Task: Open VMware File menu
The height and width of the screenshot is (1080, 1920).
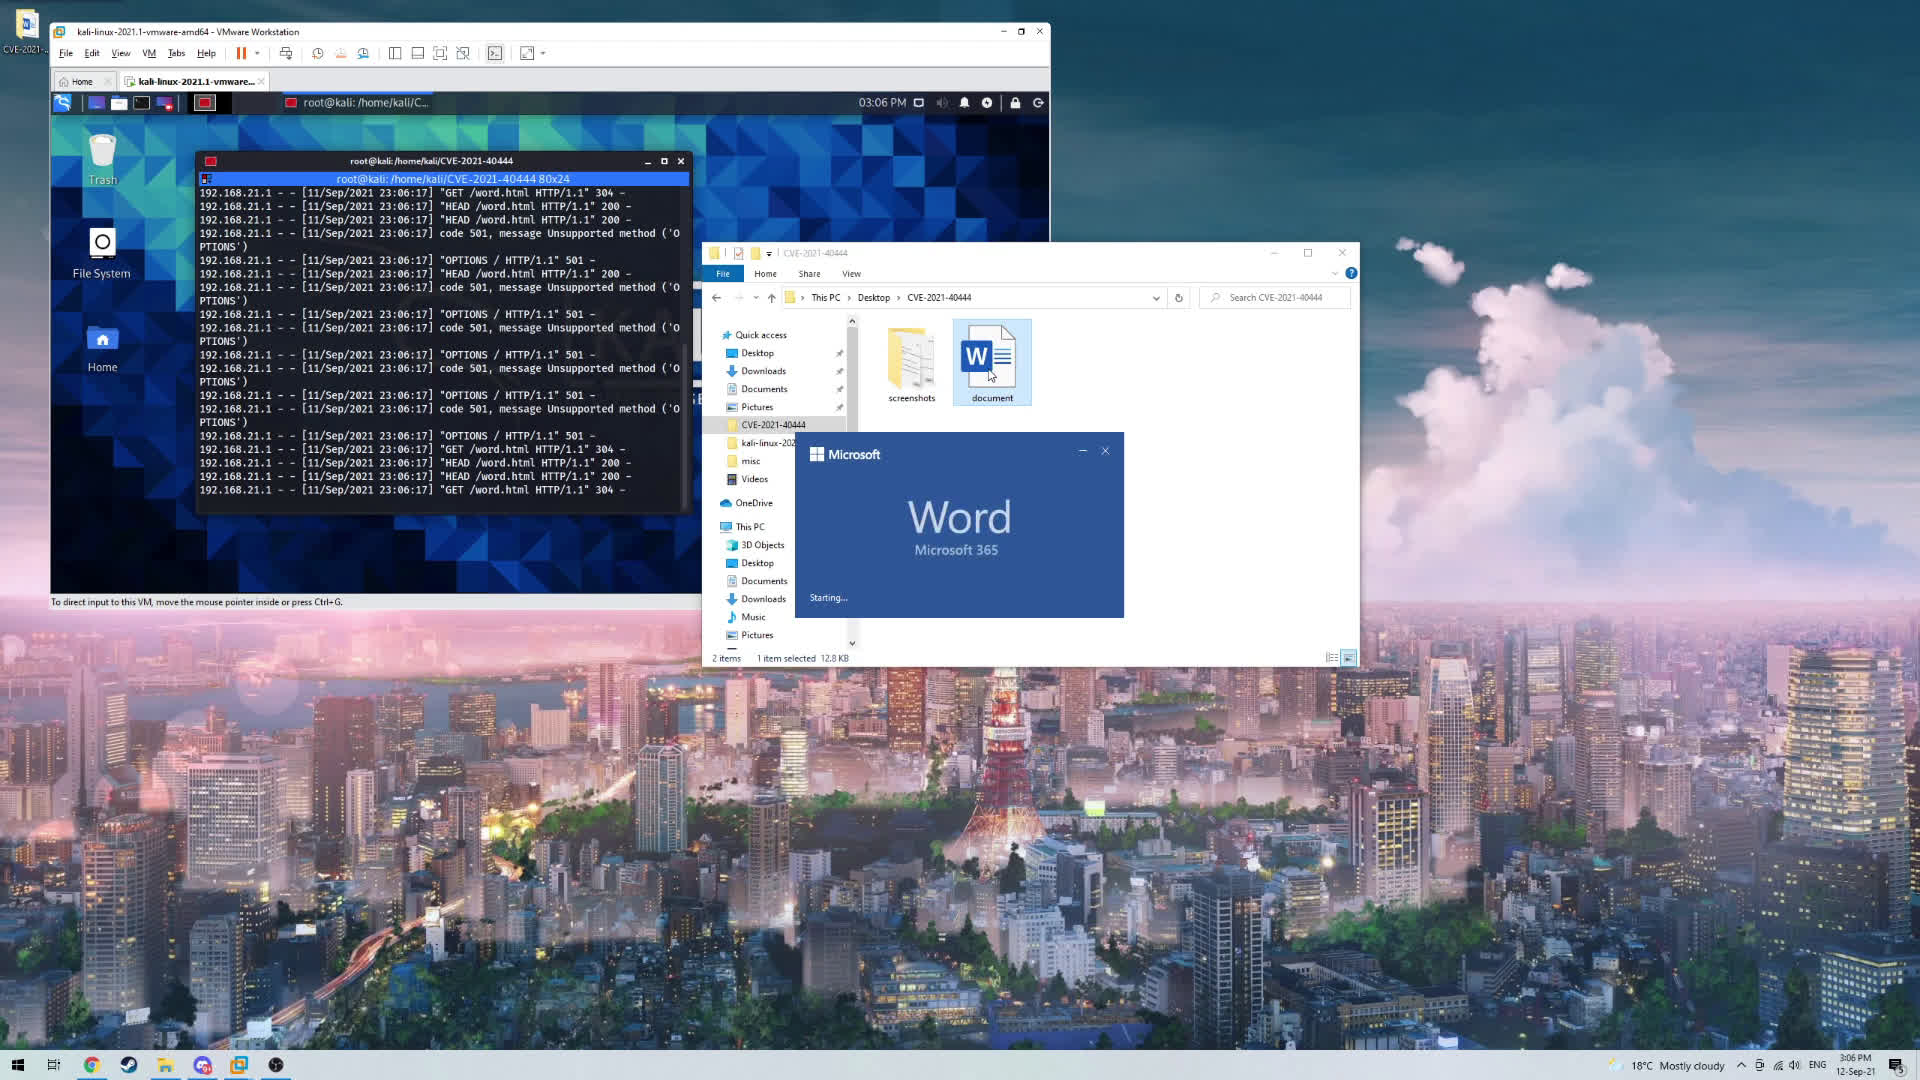Action: 66,53
